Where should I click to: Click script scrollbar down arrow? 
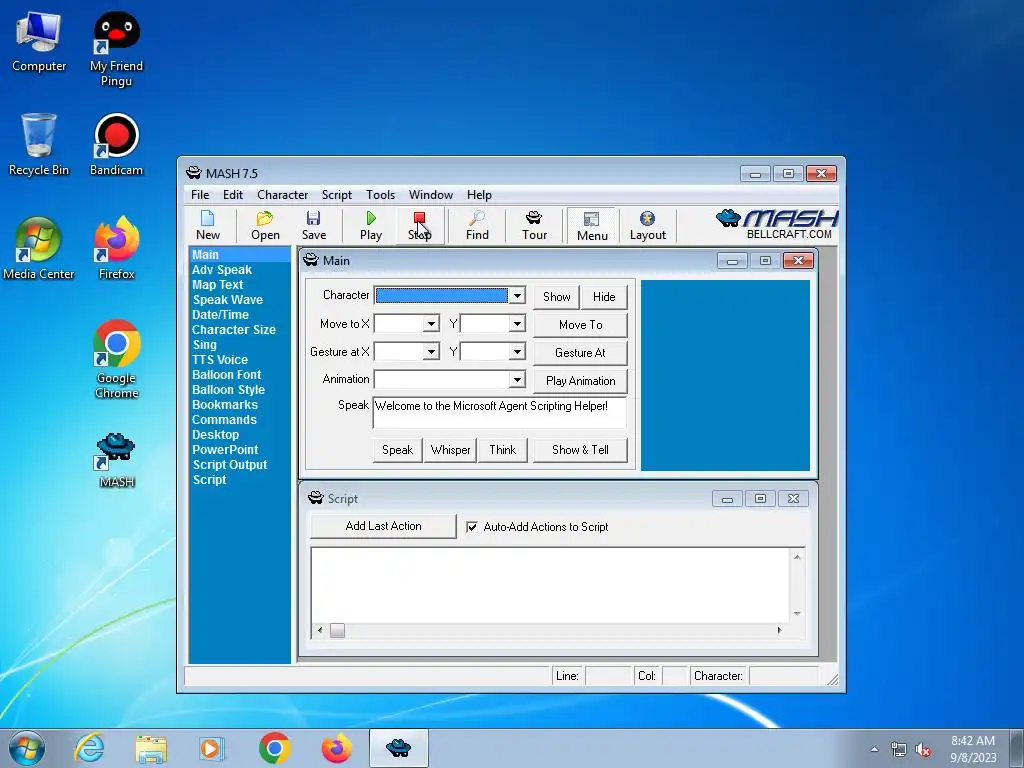797,614
